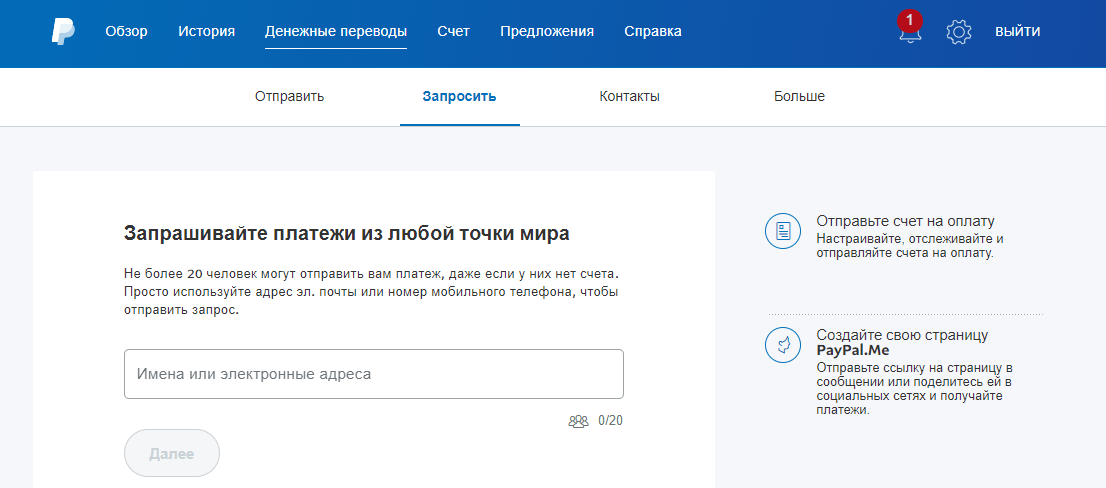Select the Запросить tab

click(460, 97)
